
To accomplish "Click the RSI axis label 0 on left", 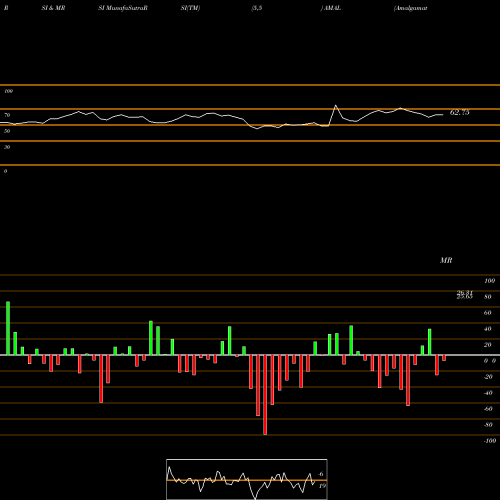I will pos(5,171).
